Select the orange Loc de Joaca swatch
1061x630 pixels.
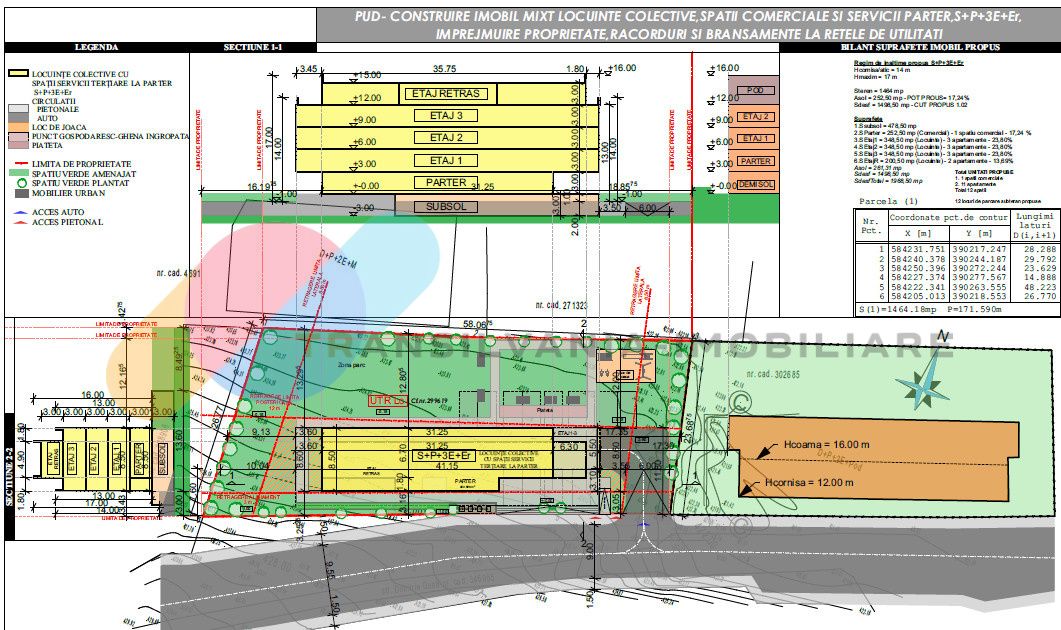[18, 128]
